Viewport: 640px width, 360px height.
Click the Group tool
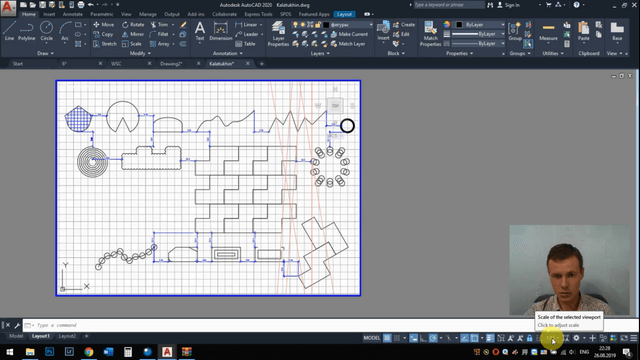(515, 31)
